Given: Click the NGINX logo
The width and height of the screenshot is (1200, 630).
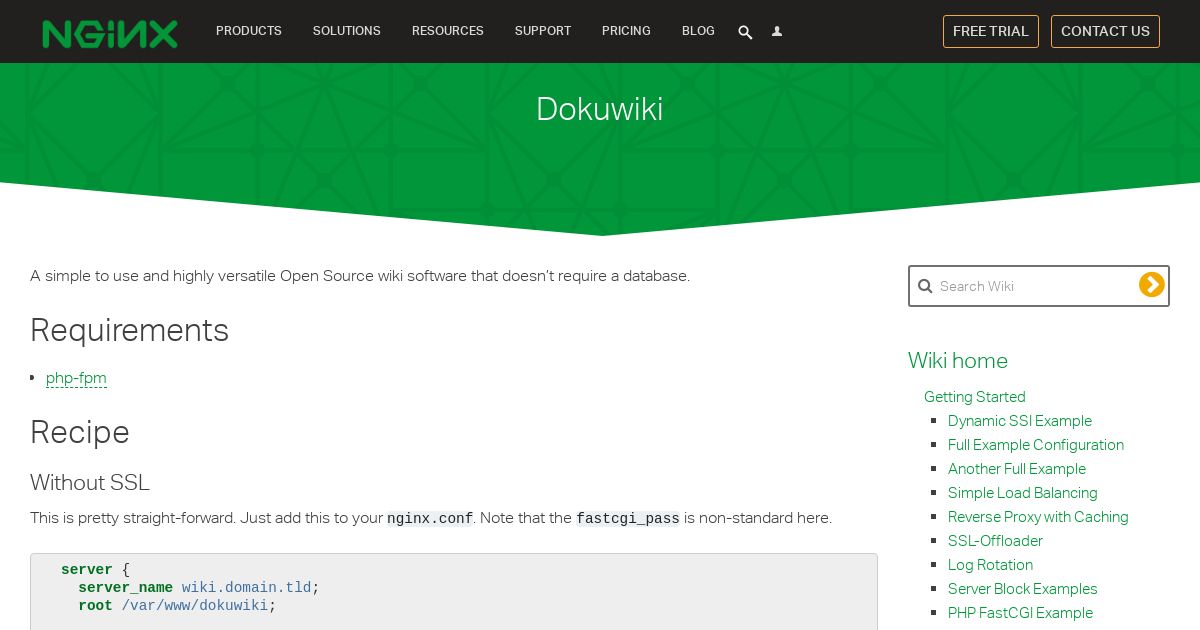Looking at the screenshot, I should (x=110, y=33).
